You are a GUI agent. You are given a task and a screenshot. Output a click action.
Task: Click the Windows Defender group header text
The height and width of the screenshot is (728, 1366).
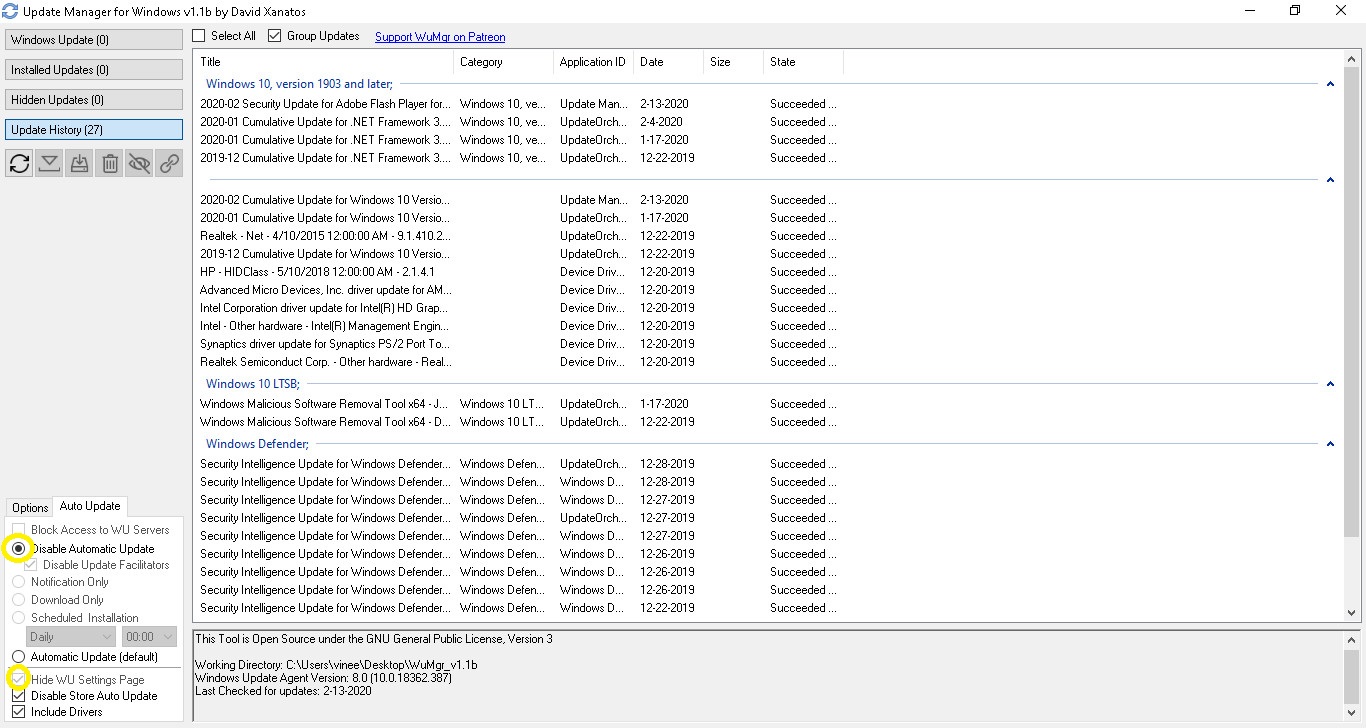tap(257, 444)
